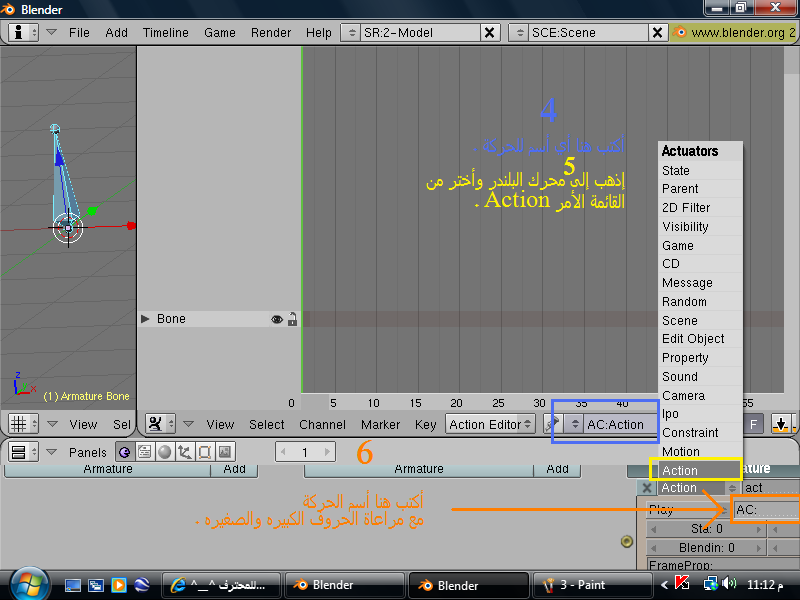Toggle the Bone channel lock icon

click(292, 319)
